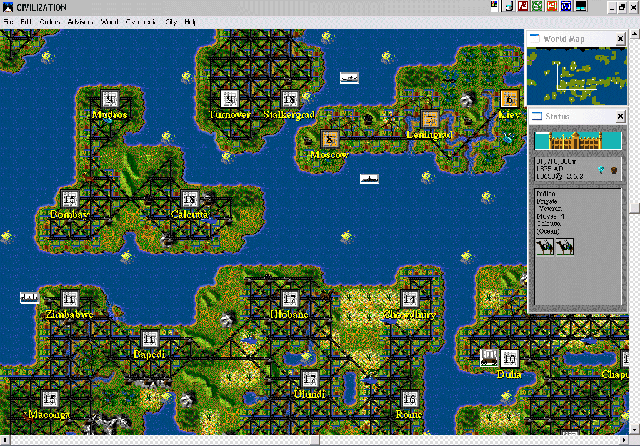Click the Civilization title bar icon
Screen dimensions: 640x446
8,7
